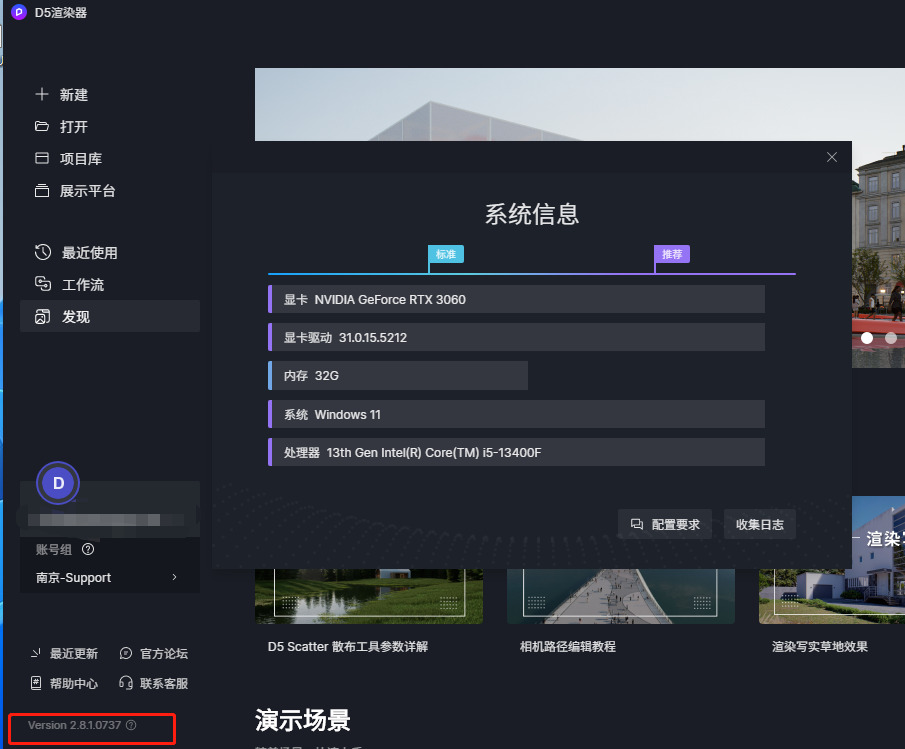
Task: Click the 账号组 label
Action: point(54,549)
